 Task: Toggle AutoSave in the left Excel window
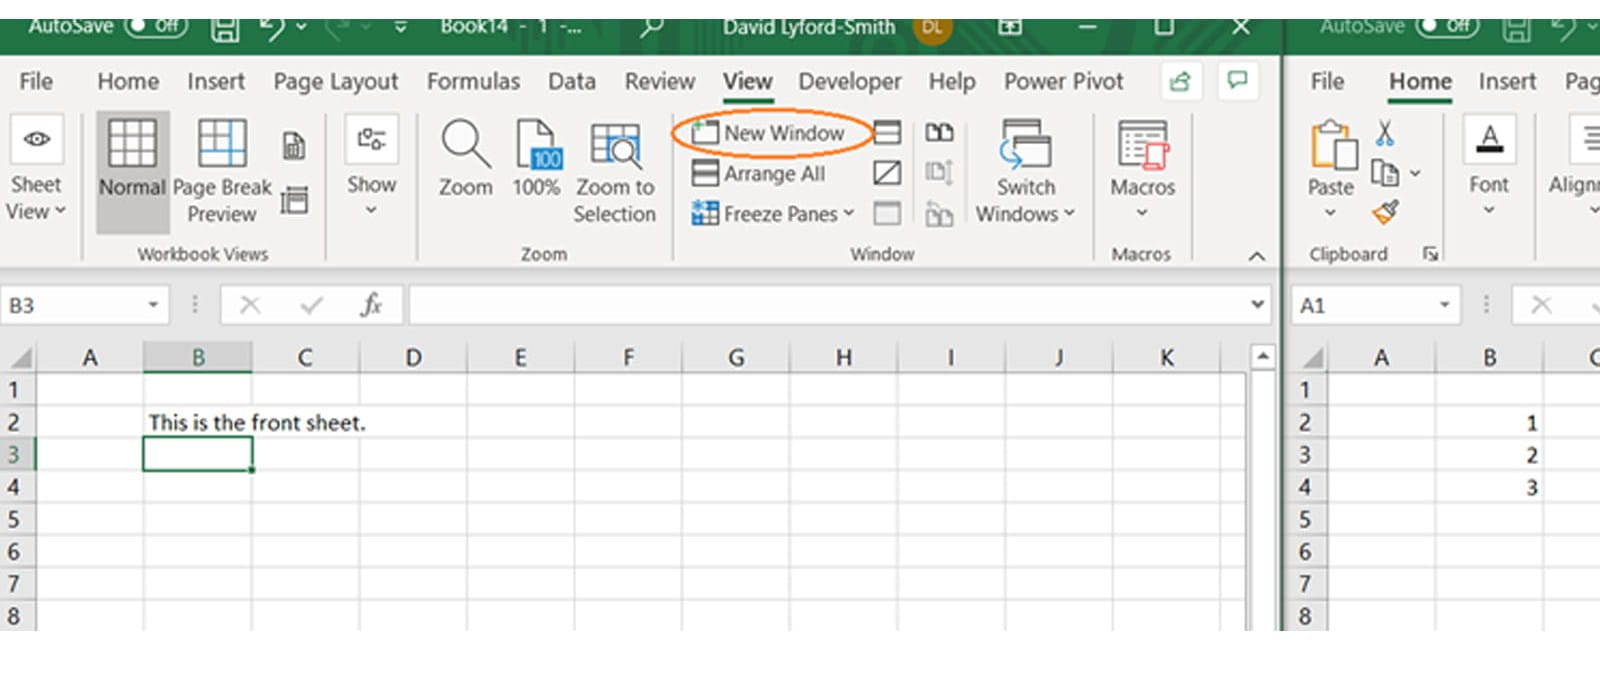(156, 26)
